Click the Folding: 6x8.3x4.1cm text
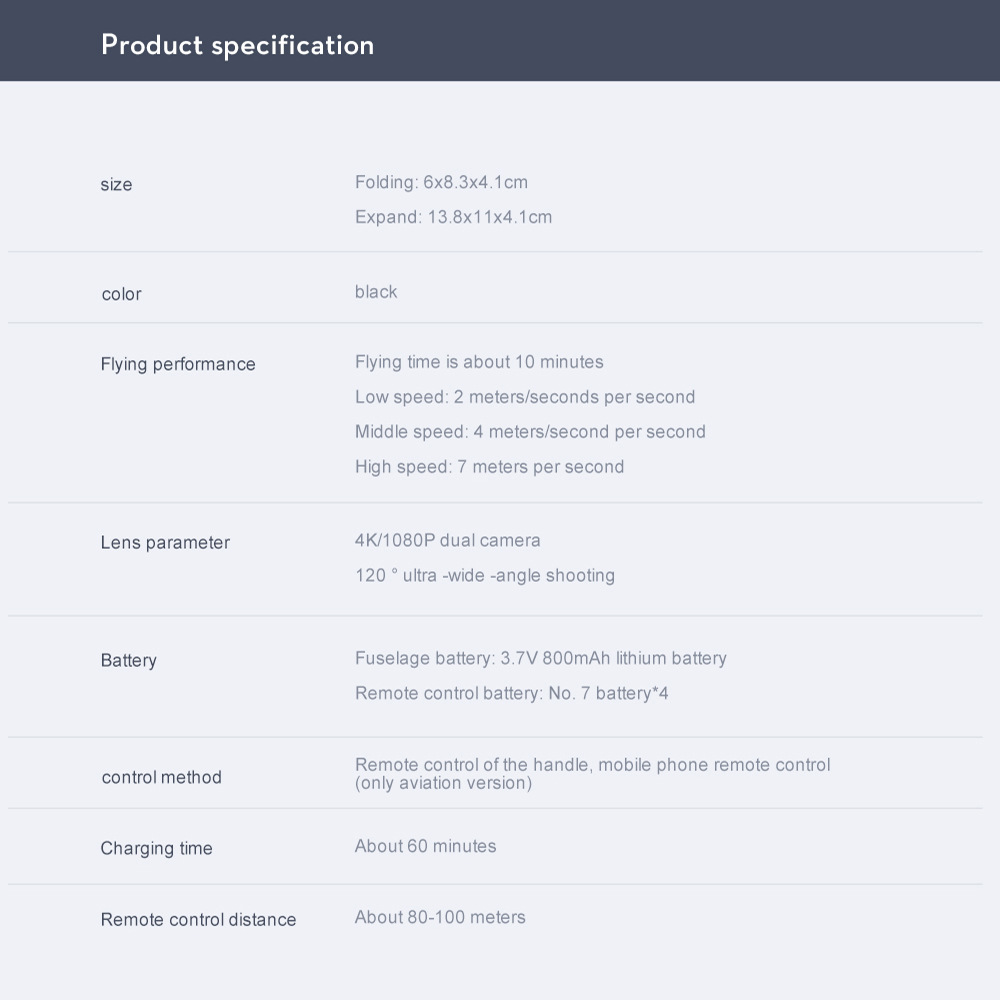Screen dimensions: 1000x1000 pyautogui.click(x=441, y=182)
